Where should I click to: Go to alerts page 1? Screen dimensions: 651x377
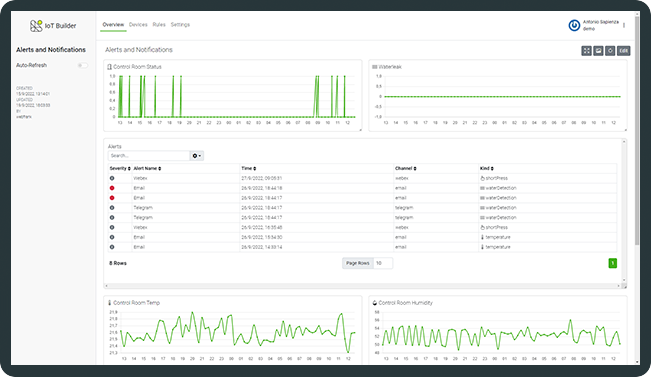coord(612,263)
